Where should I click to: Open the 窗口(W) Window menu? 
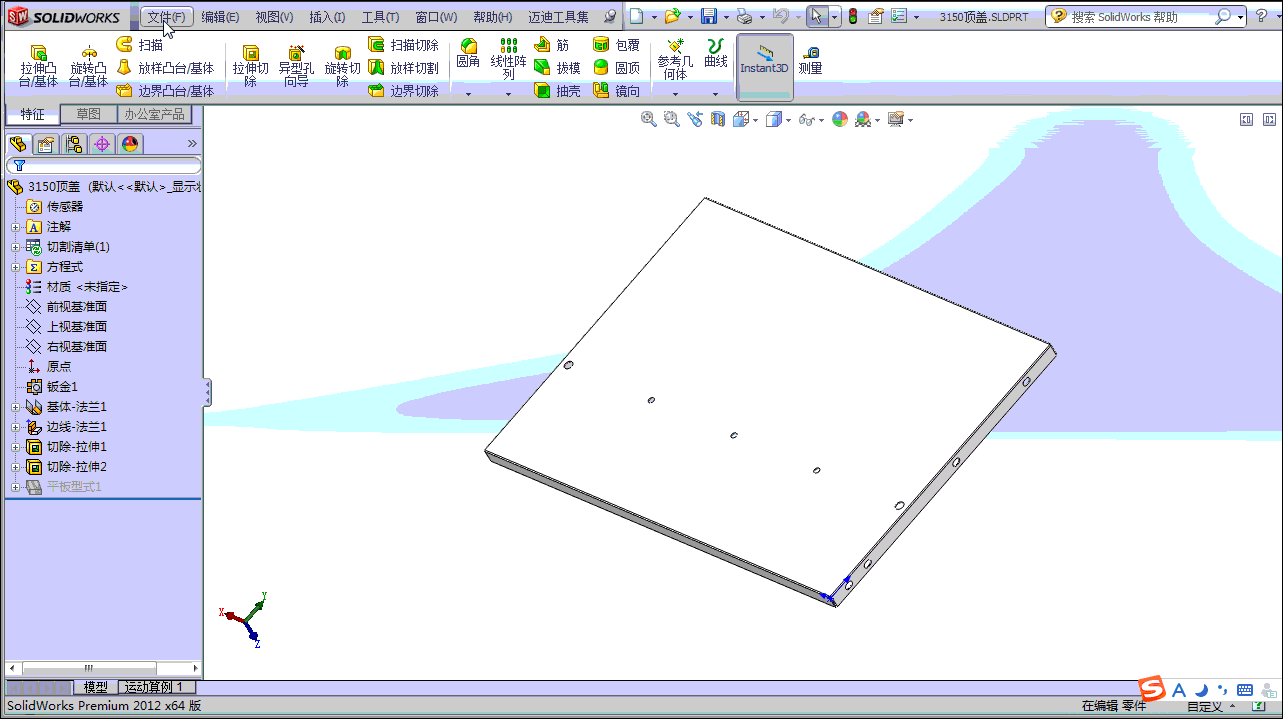click(436, 17)
